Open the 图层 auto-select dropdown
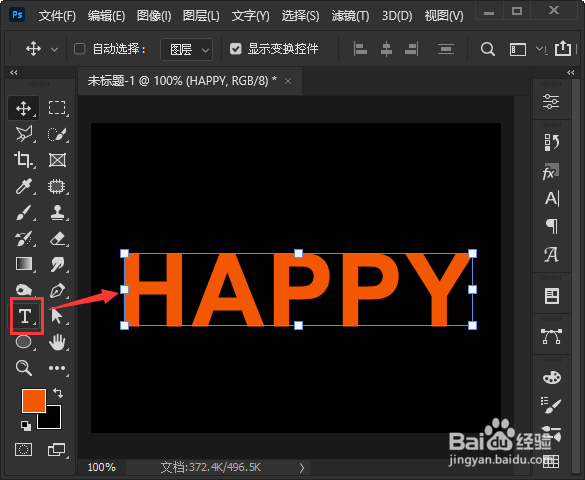The image size is (585, 480). click(x=187, y=49)
